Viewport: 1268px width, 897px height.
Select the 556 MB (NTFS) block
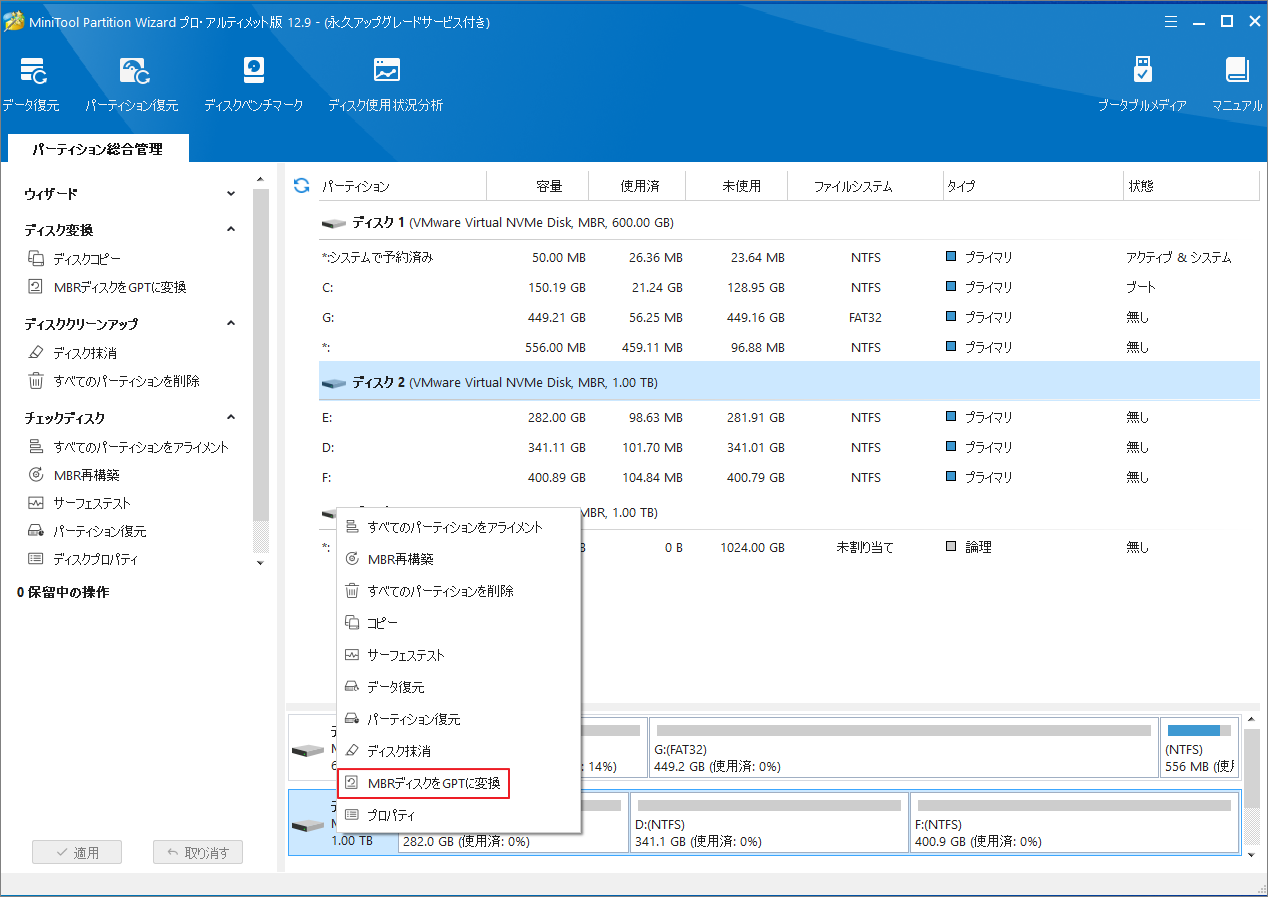tap(1199, 748)
